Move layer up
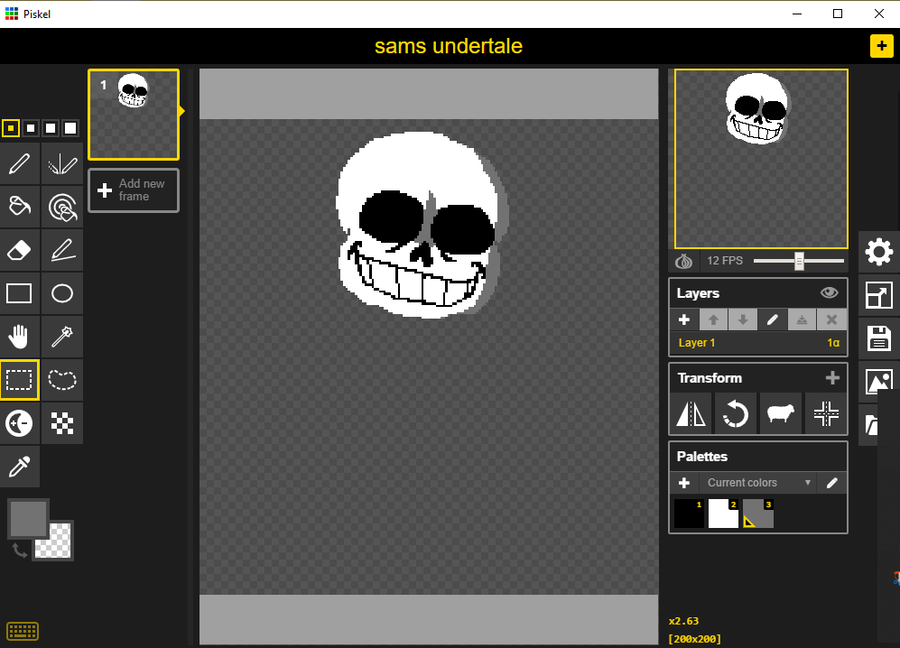The width and height of the screenshot is (900, 648). pos(713,320)
